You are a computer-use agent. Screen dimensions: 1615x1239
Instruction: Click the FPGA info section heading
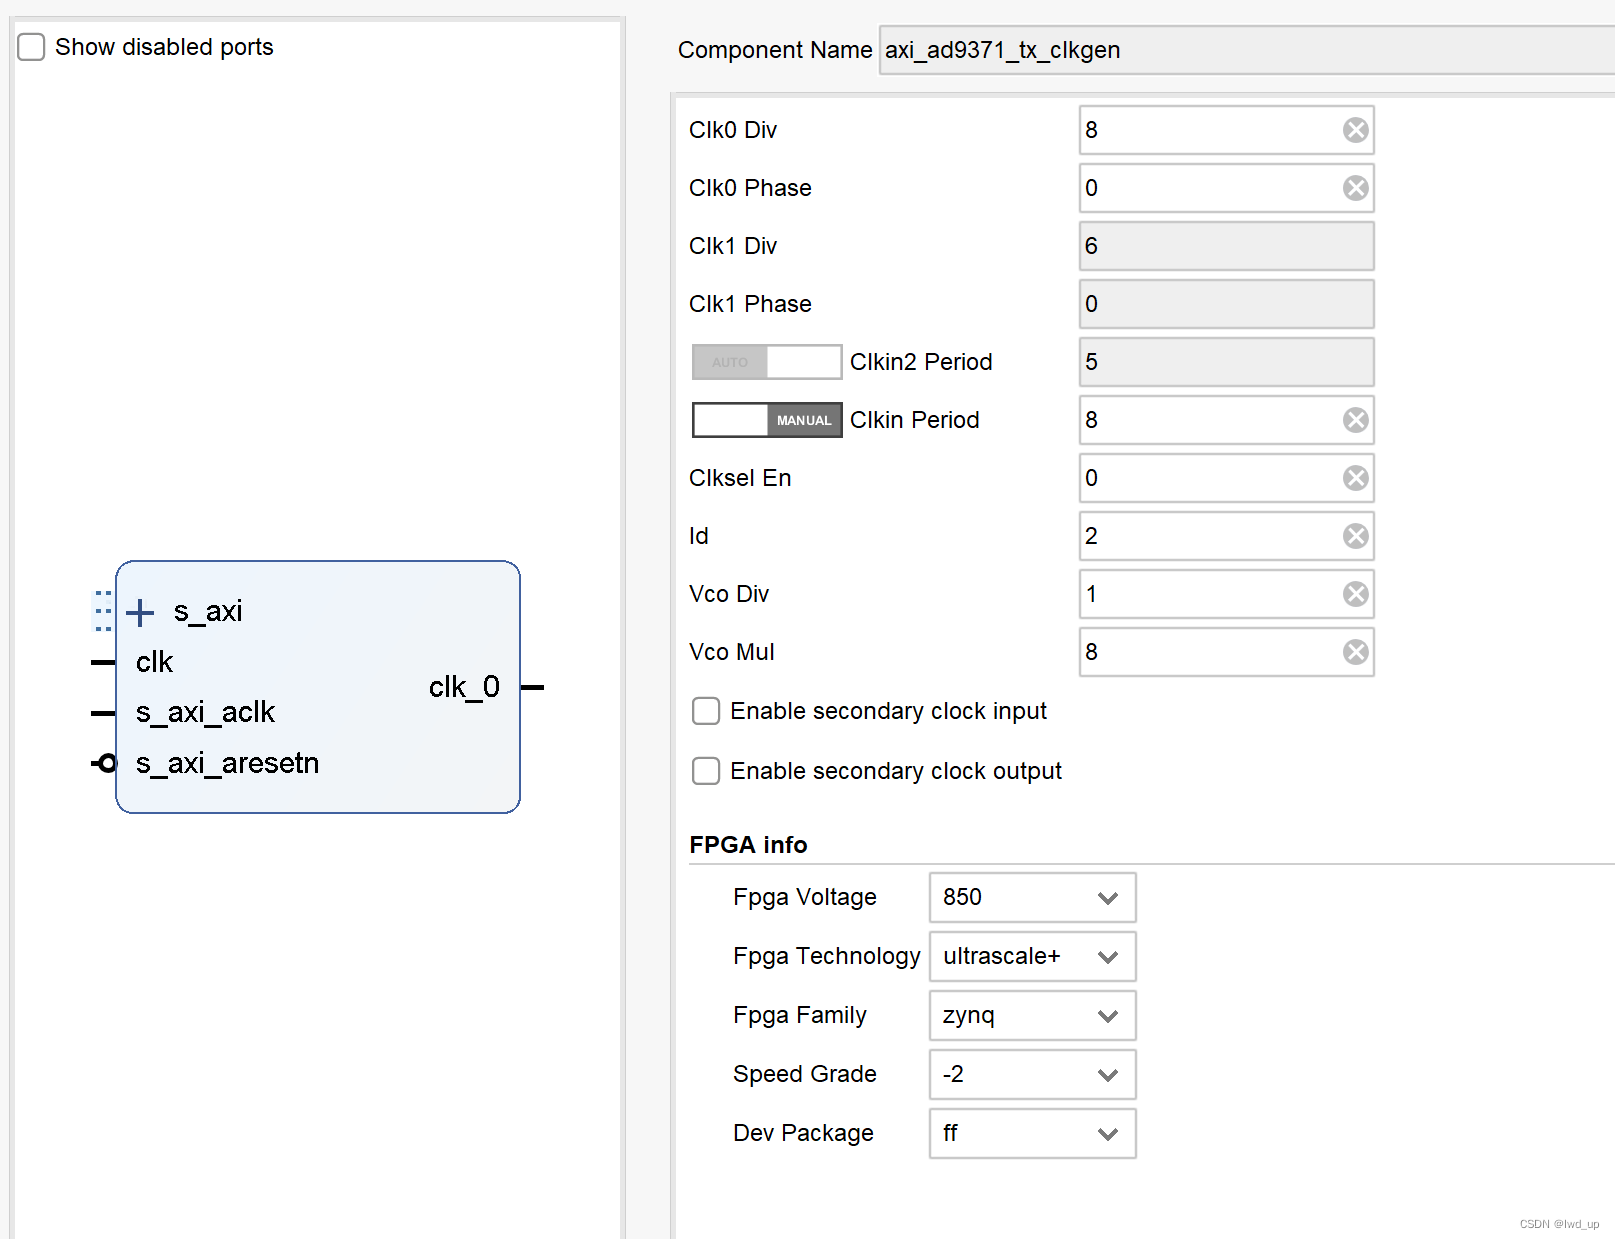pyautogui.click(x=748, y=845)
